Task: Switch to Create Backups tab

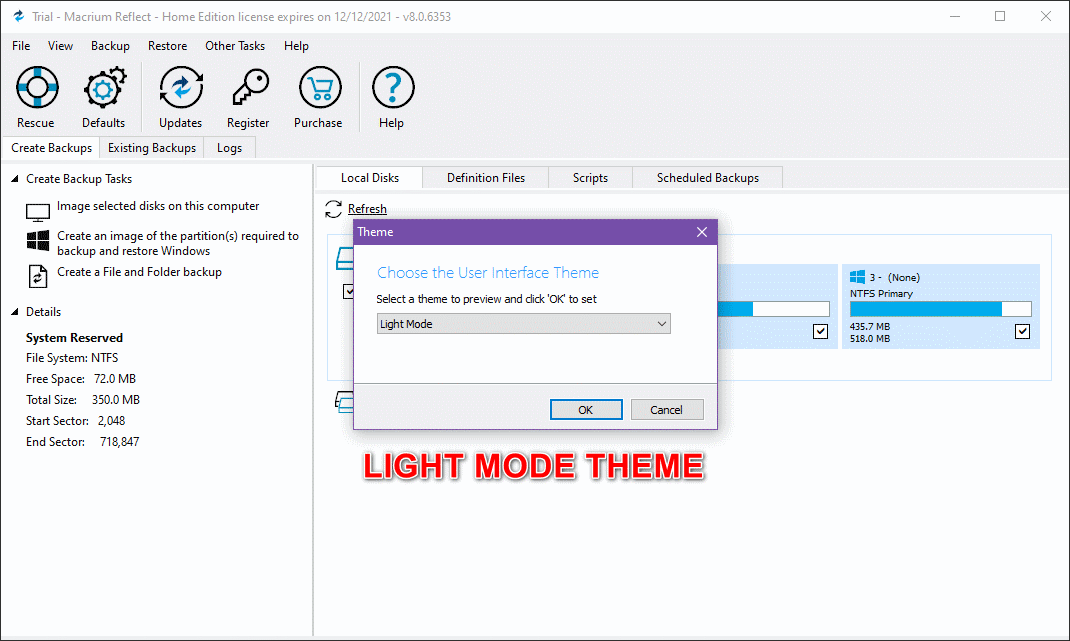Action: (51, 148)
